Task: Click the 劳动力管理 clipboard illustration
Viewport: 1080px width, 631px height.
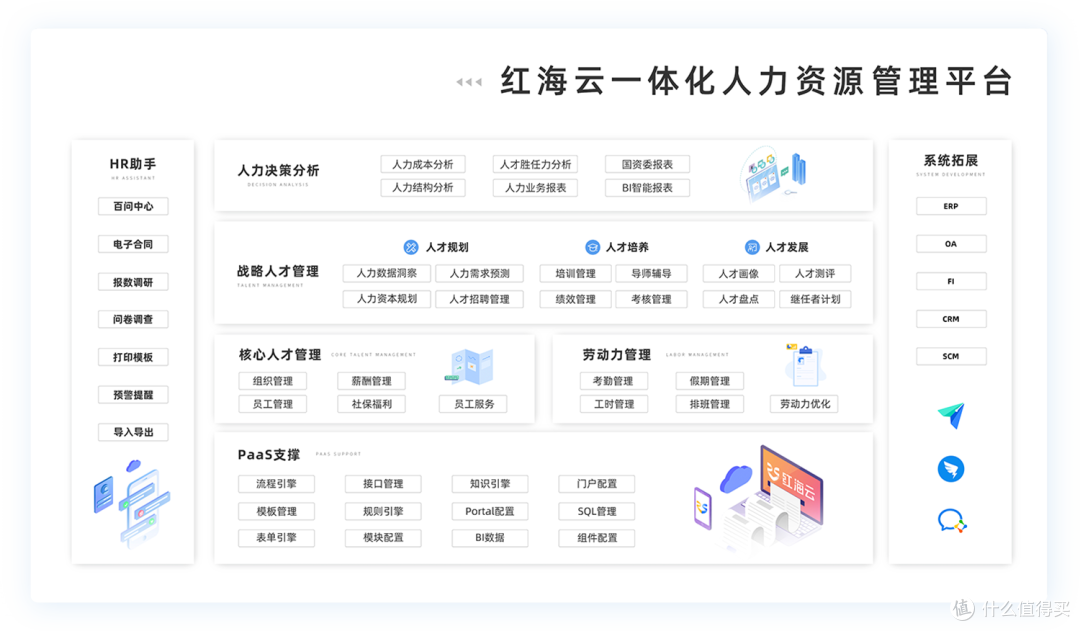Action: (804, 365)
